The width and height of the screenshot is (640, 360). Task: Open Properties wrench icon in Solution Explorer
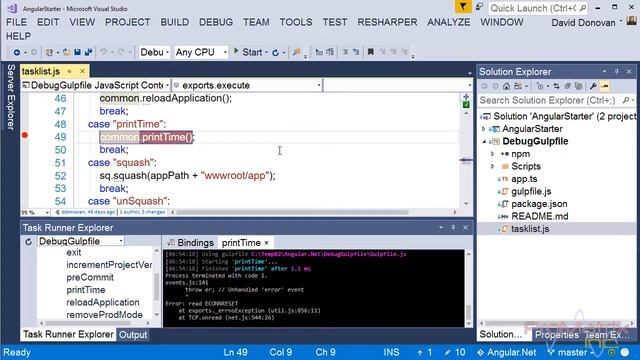tap(593, 86)
